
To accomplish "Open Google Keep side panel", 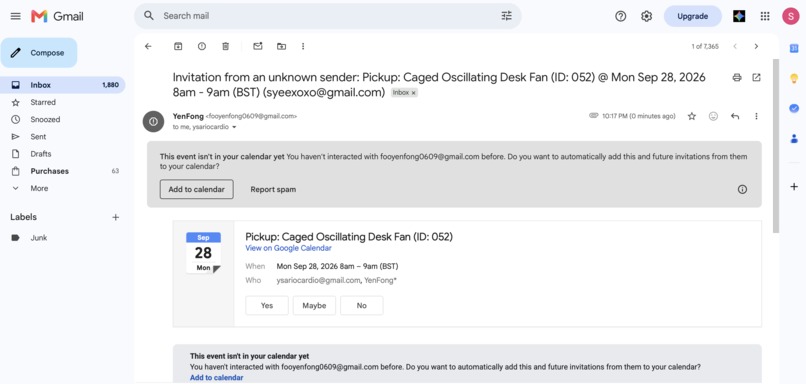I will pos(794,78).
